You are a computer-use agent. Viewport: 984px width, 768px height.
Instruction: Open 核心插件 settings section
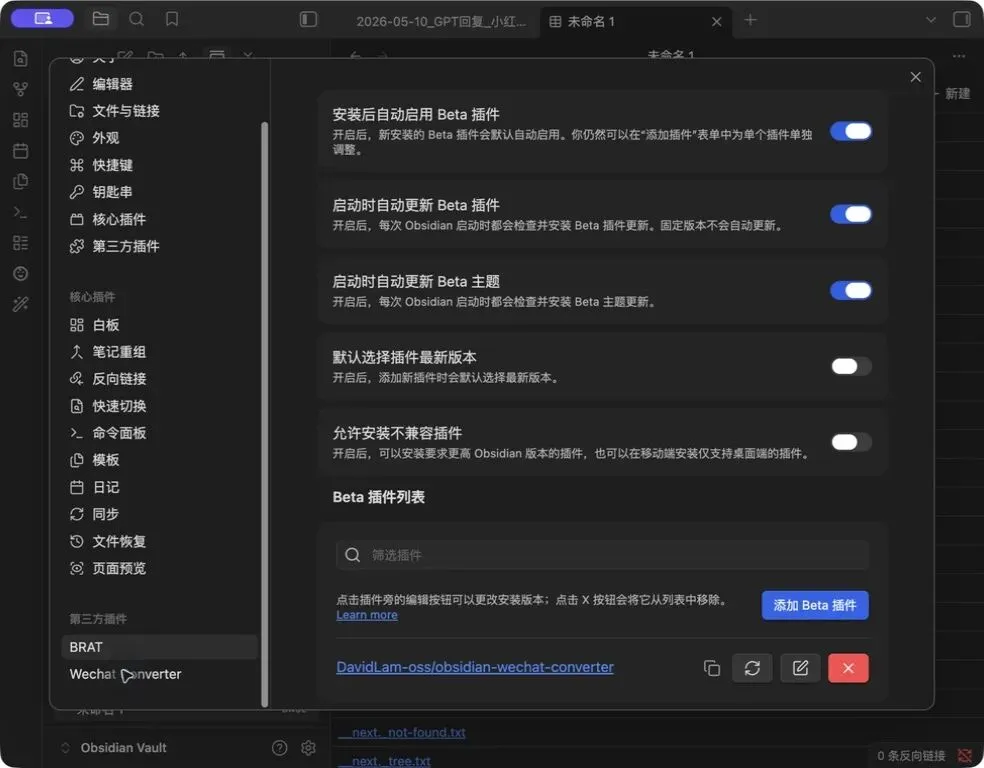[x=107, y=219]
